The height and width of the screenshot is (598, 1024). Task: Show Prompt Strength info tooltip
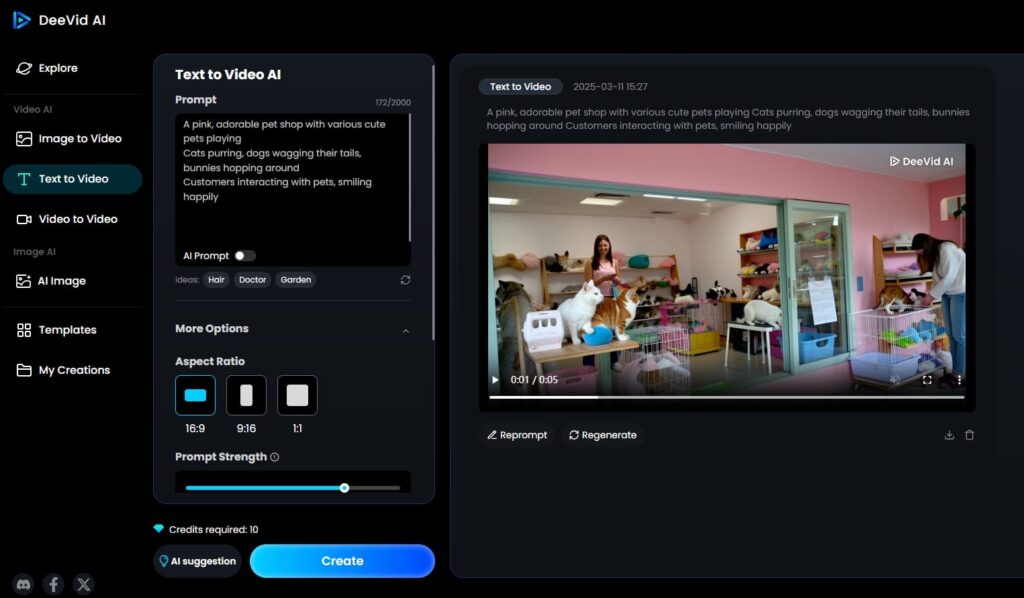(x=275, y=457)
